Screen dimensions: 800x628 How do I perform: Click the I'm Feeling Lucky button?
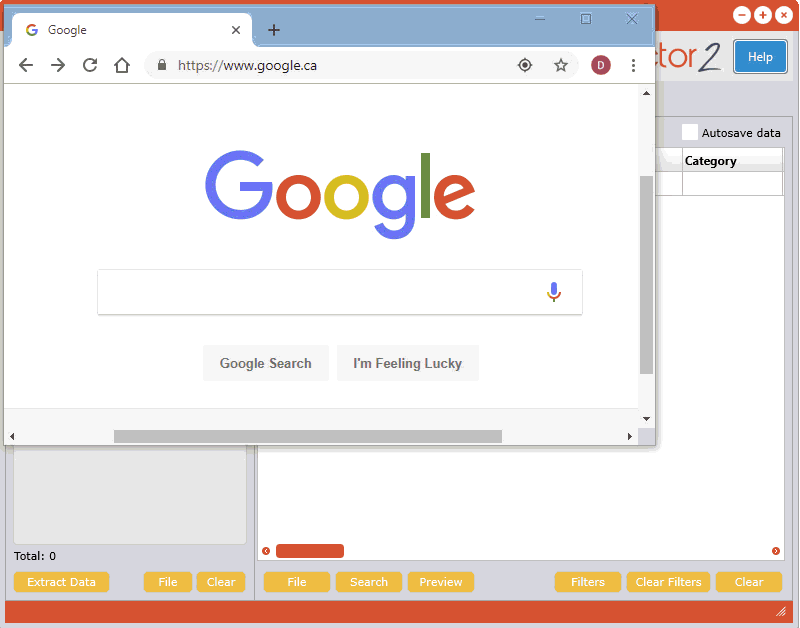tap(407, 363)
